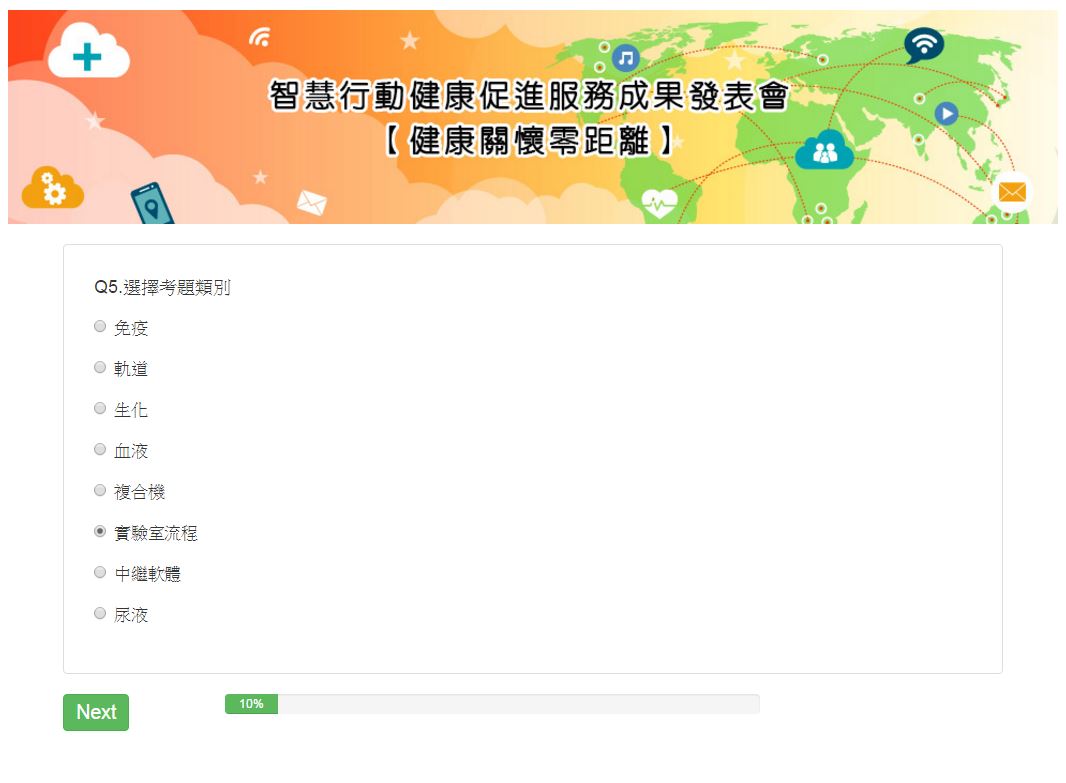The height and width of the screenshot is (783, 1066).
Task: Select the 實驗室流程 radio button
Action: click(100, 532)
